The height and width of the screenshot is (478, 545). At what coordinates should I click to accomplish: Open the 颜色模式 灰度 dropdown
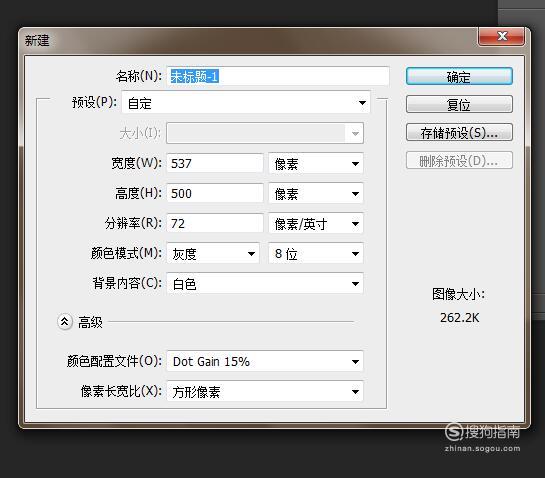(x=213, y=253)
